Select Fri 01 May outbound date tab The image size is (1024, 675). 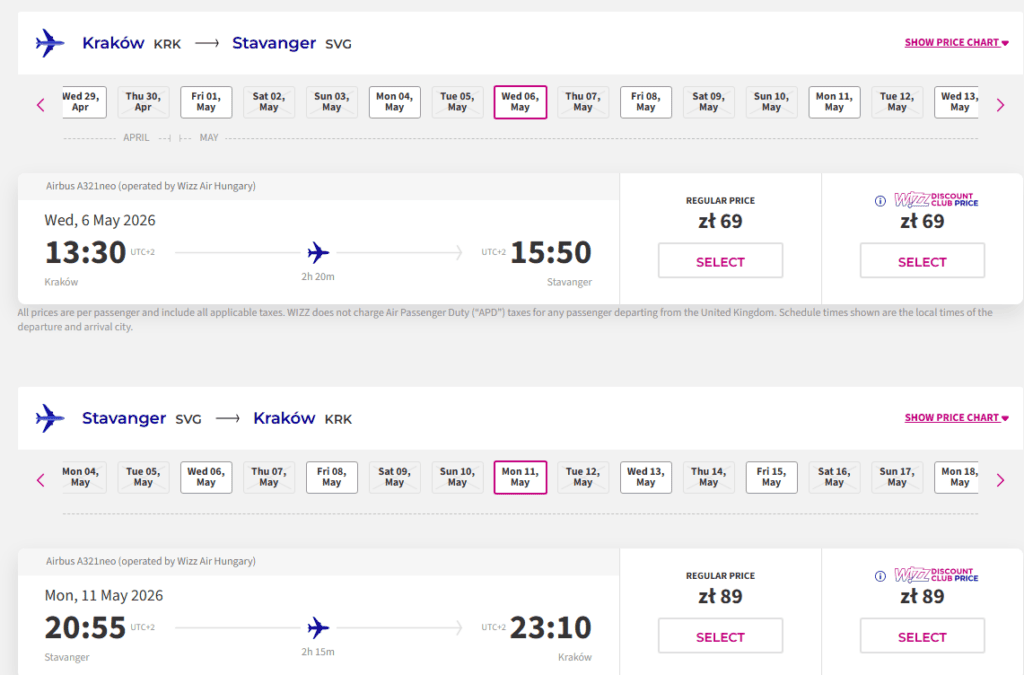pos(206,102)
